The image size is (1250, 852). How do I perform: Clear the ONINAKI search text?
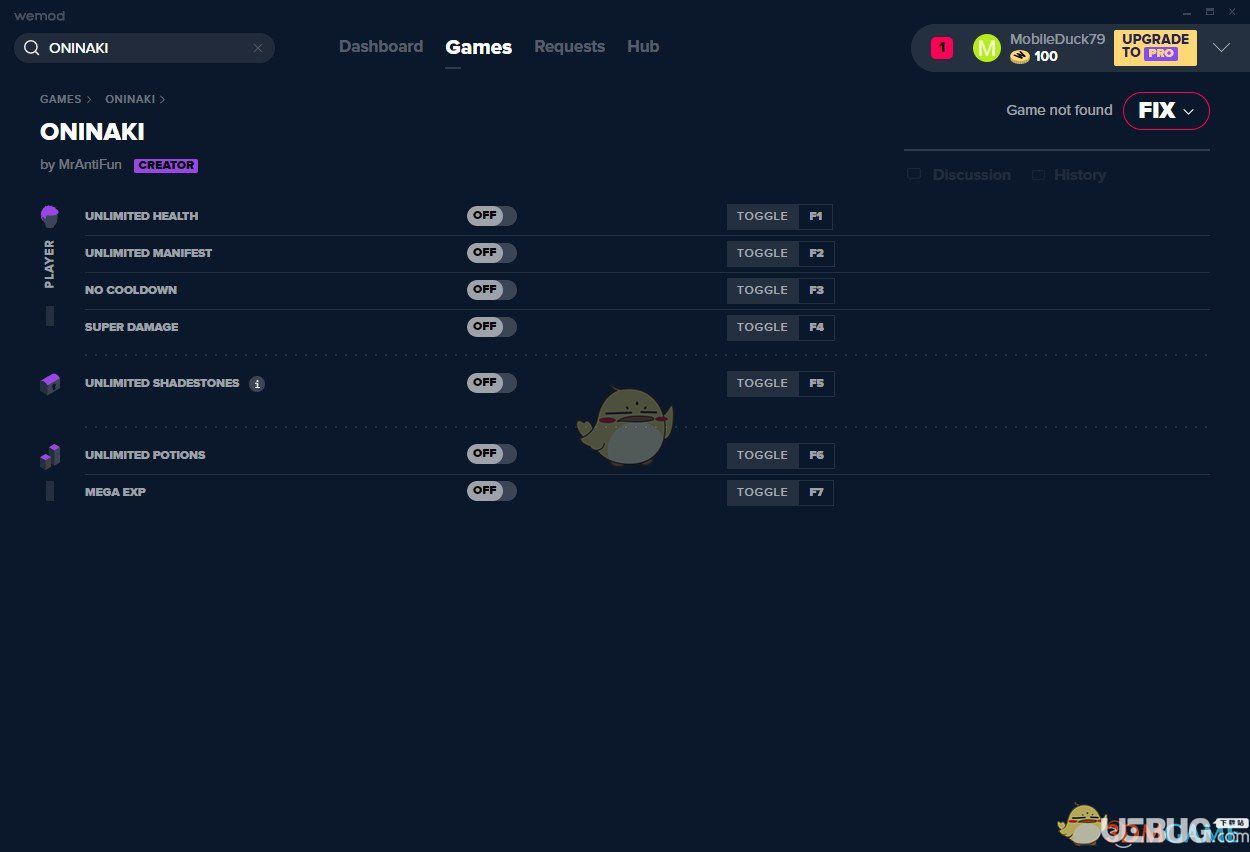tap(257, 48)
